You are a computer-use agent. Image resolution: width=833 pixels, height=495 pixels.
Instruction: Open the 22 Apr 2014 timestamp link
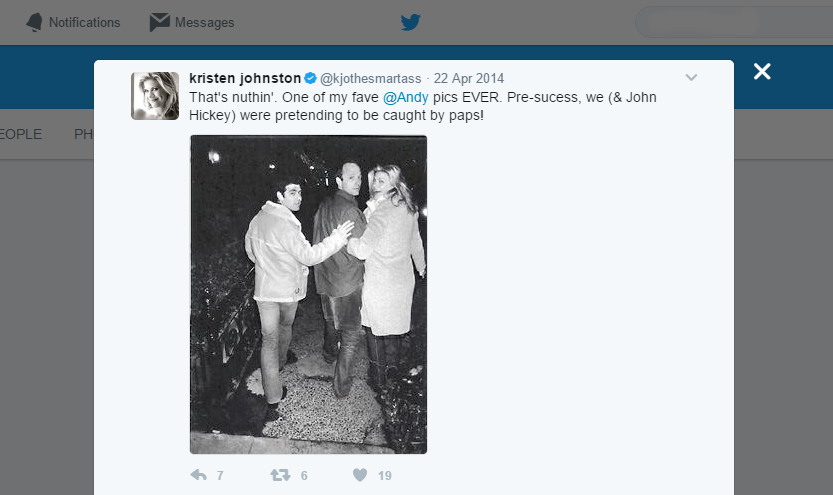tap(469, 78)
